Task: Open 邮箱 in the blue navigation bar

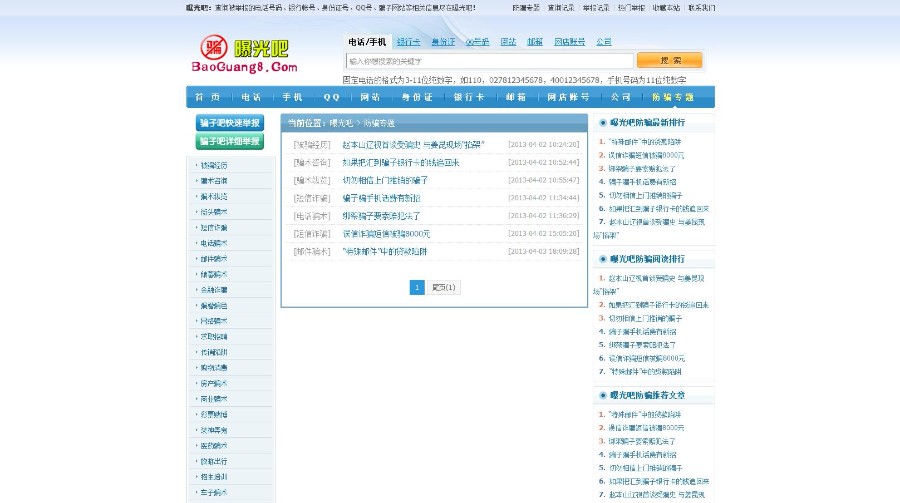Action: pos(516,97)
